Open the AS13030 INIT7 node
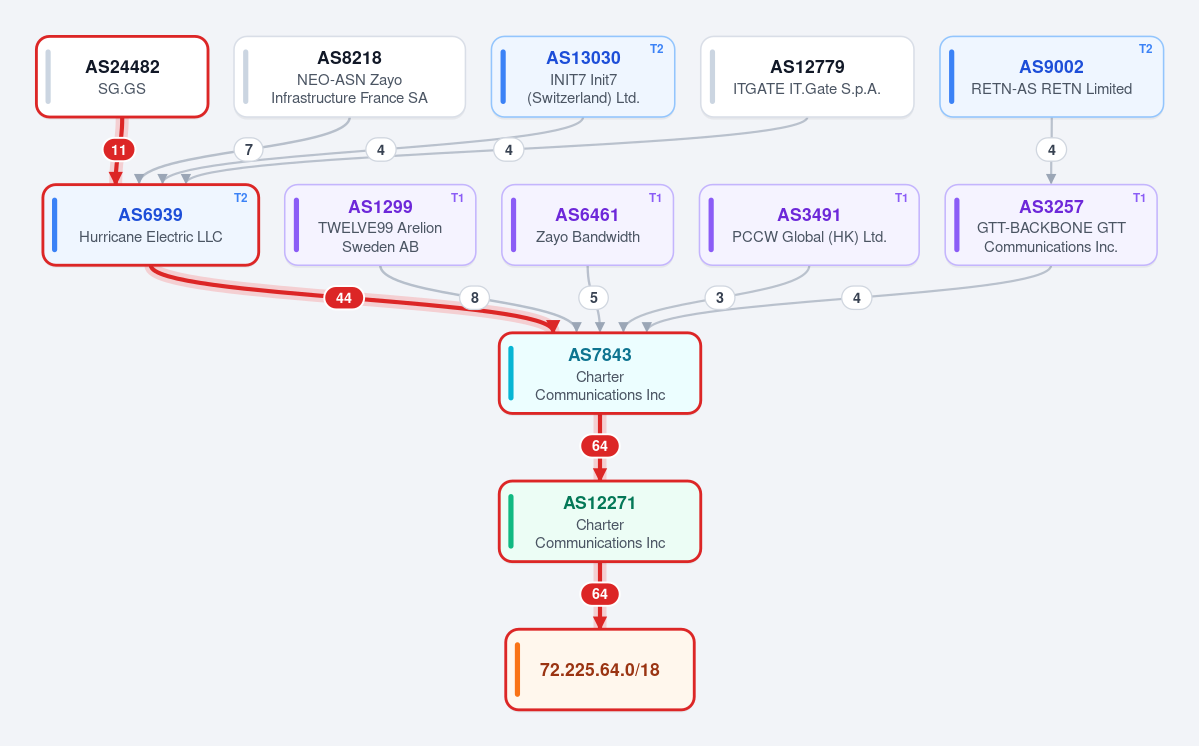The width and height of the screenshot is (1199, 746). tap(583, 77)
